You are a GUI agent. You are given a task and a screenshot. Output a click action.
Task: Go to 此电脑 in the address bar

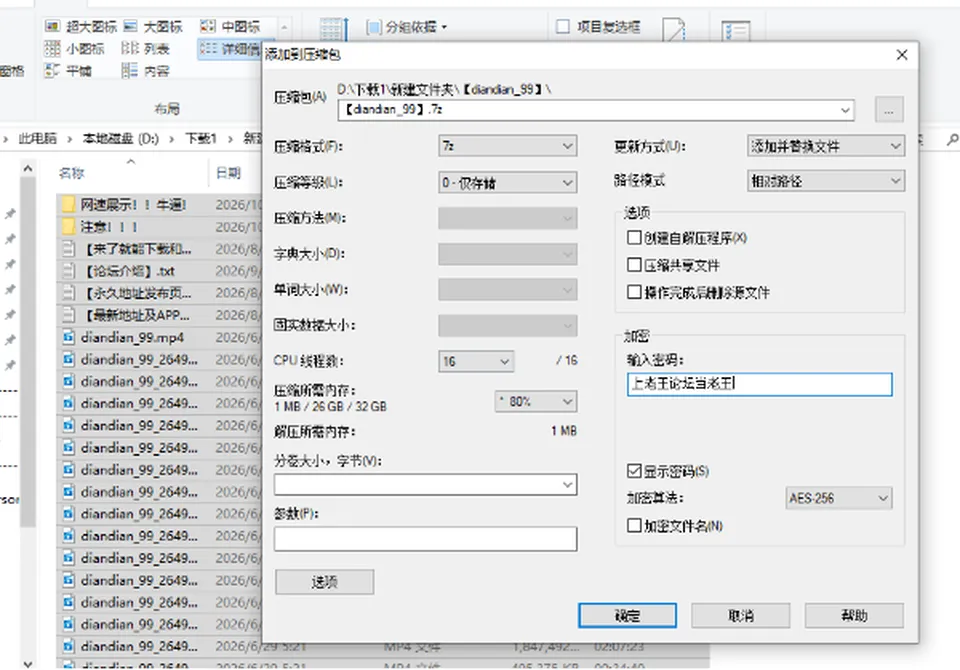pyautogui.click(x=37, y=139)
